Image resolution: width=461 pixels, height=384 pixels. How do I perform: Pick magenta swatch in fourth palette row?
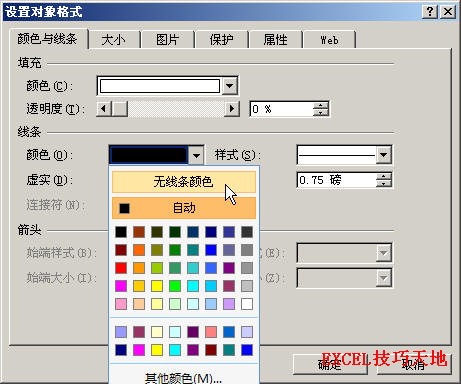click(x=121, y=286)
